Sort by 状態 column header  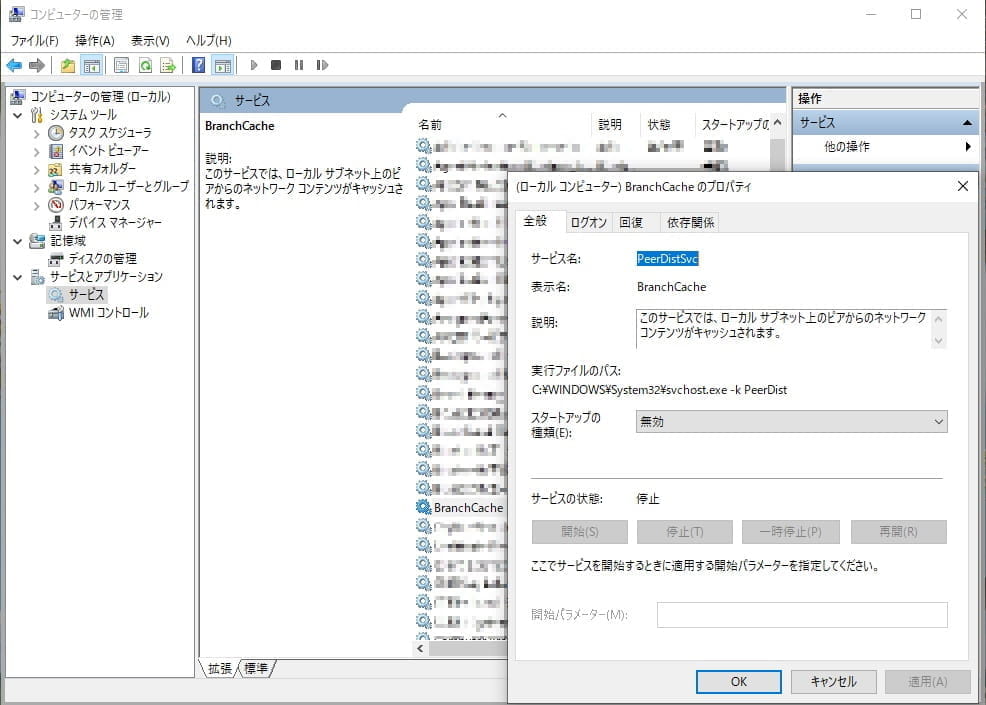click(667, 125)
